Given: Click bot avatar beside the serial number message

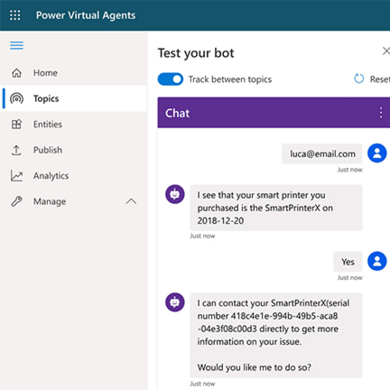Looking at the screenshot, I should (x=175, y=302).
